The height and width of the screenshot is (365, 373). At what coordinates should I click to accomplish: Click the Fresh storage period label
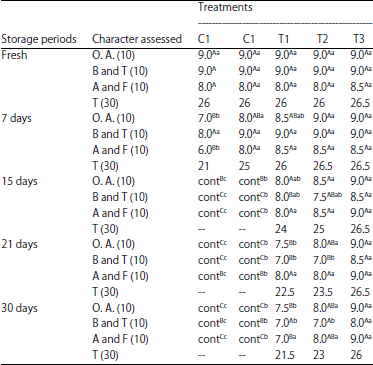[x=14, y=55]
